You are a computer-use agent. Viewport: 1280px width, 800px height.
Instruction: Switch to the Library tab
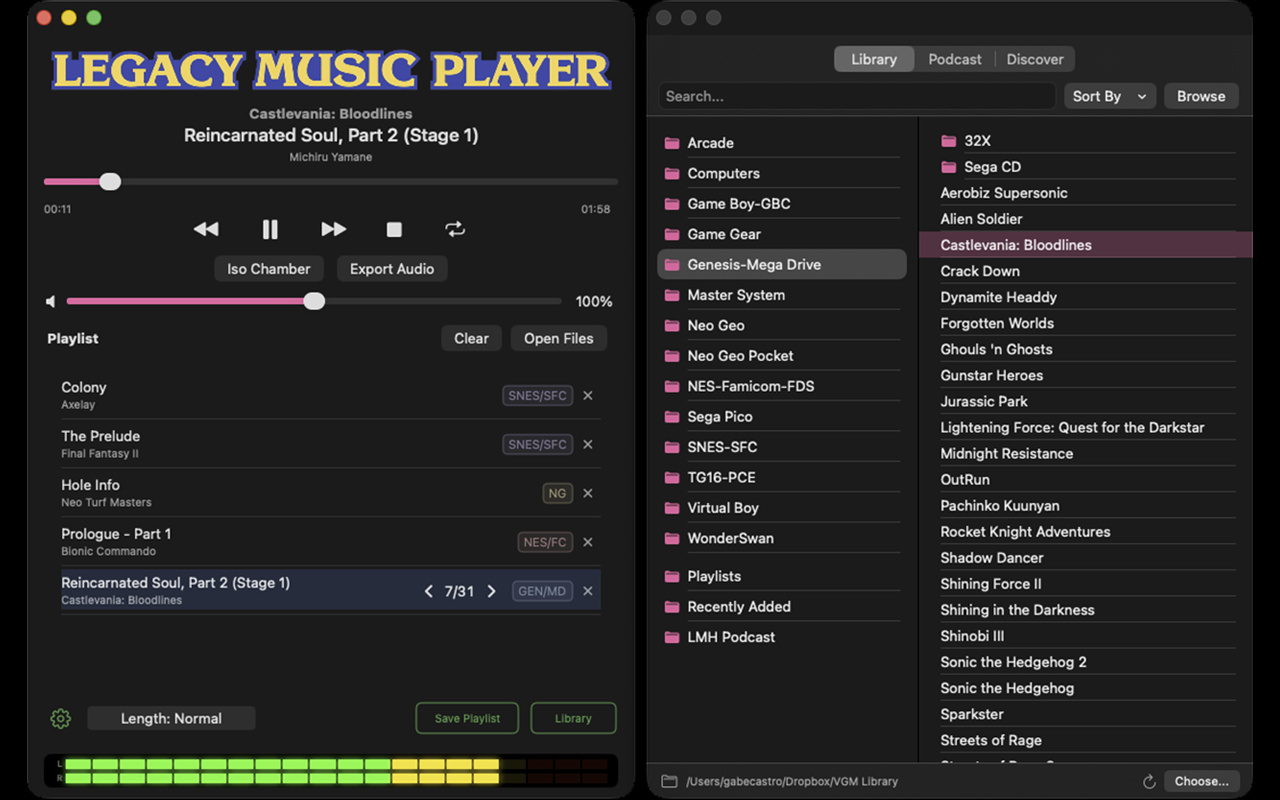[x=874, y=59]
